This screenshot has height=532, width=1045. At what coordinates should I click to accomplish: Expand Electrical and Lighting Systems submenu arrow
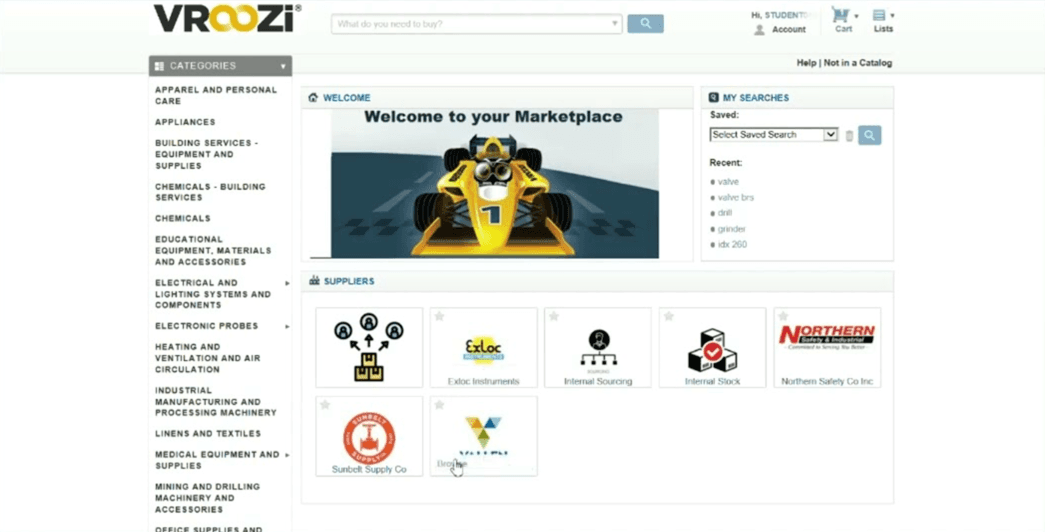(288, 283)
